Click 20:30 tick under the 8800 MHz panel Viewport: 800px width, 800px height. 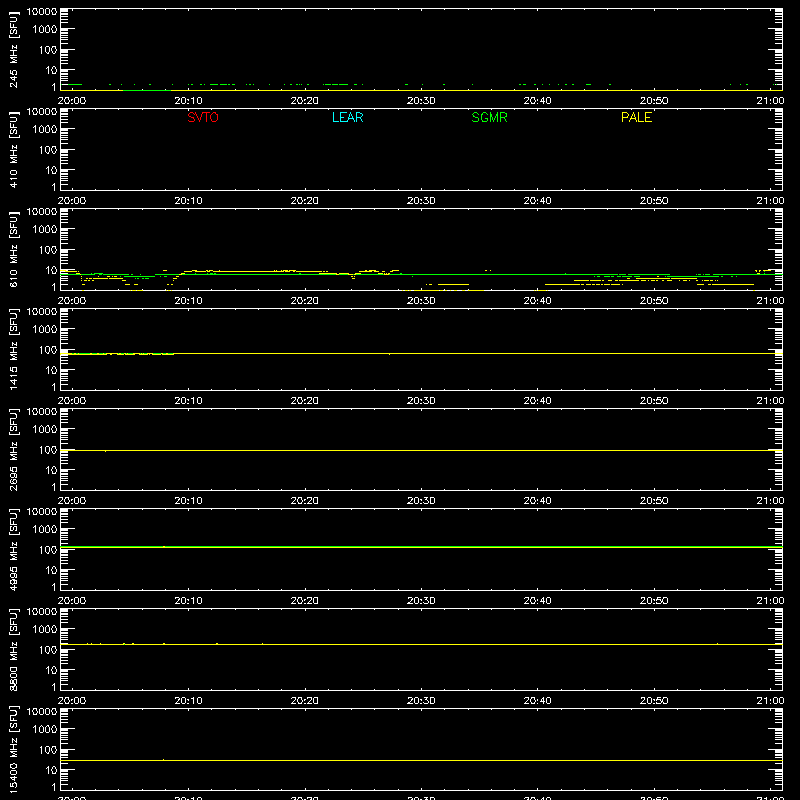point(421,701)
